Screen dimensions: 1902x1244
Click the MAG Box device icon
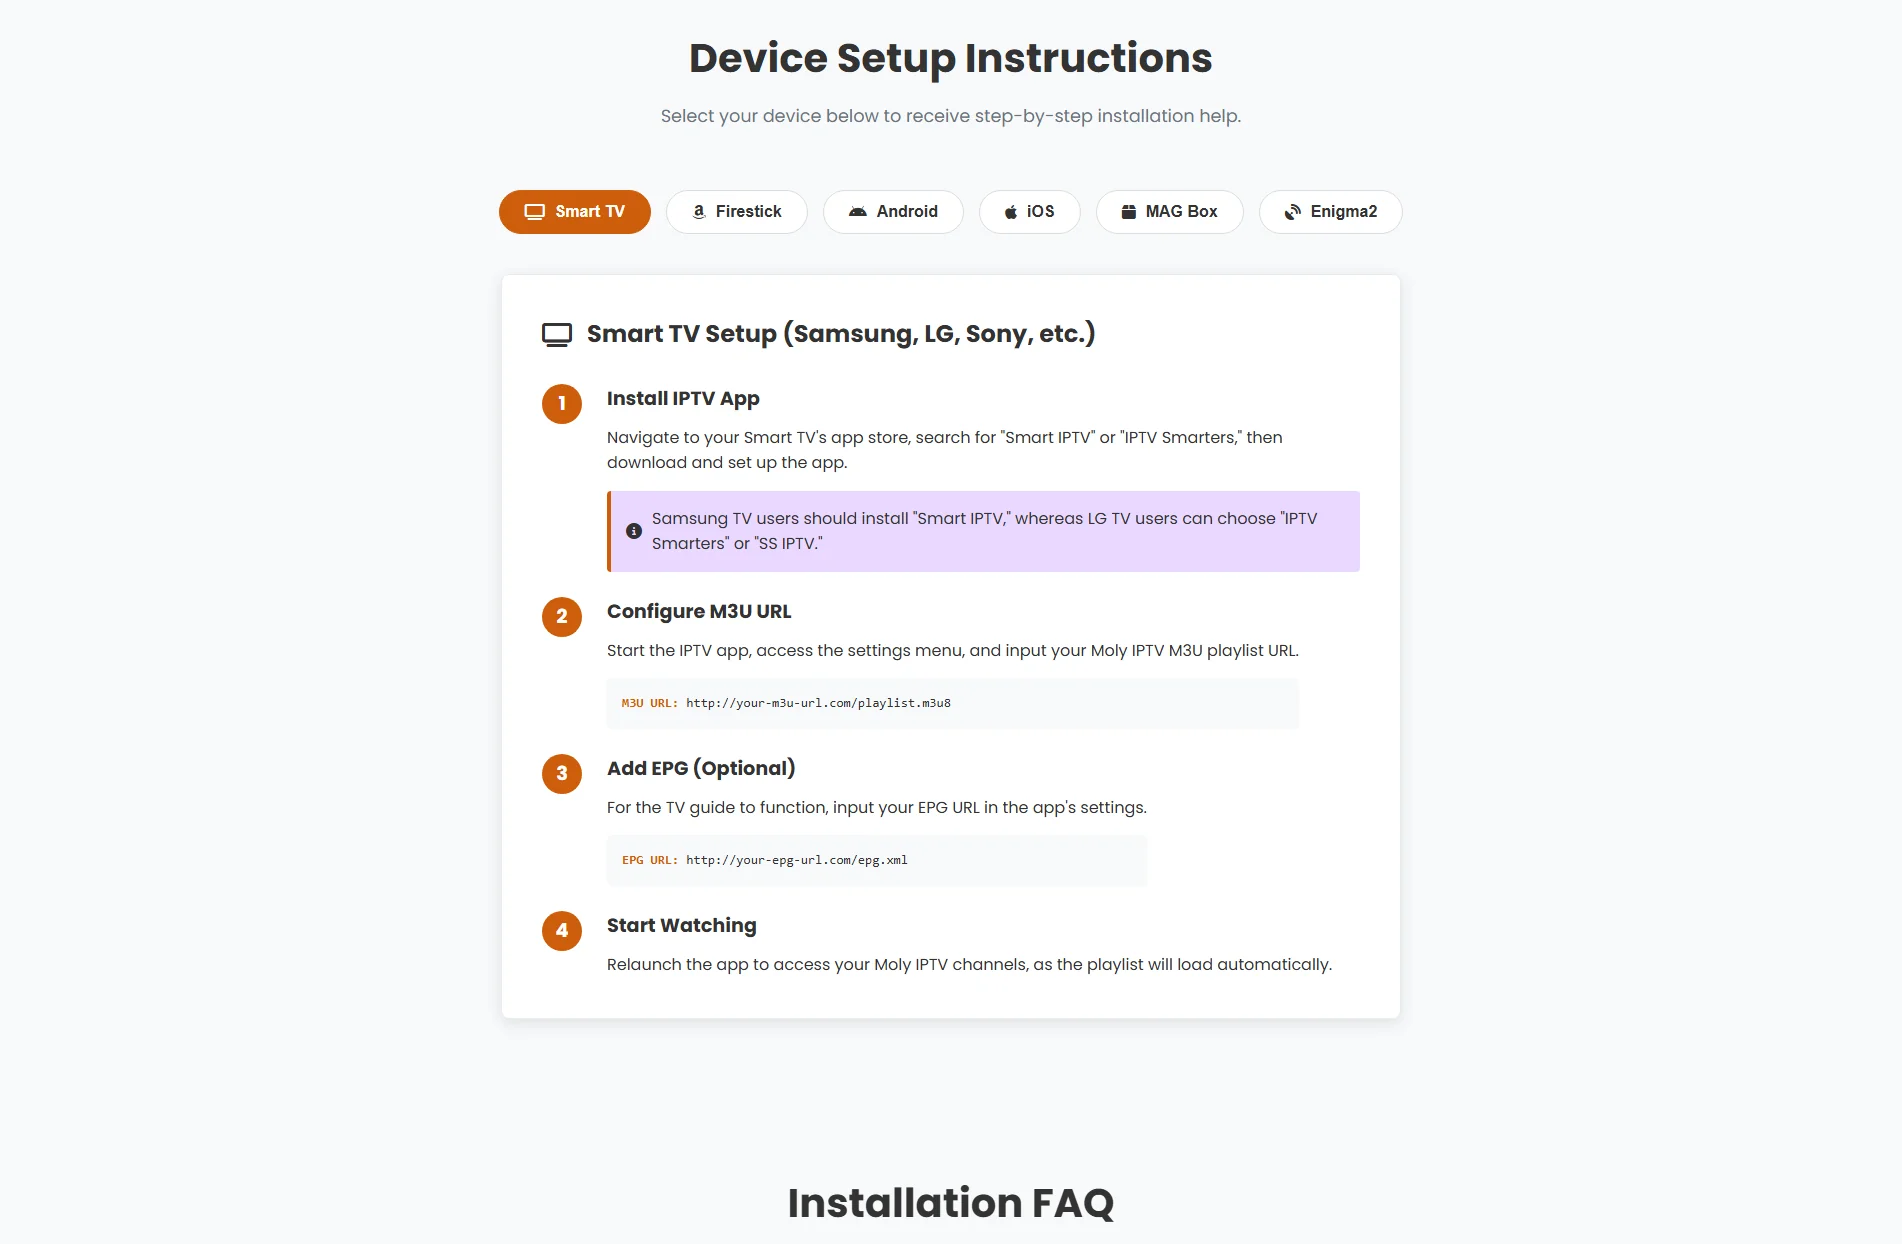tap(1128, 211)
